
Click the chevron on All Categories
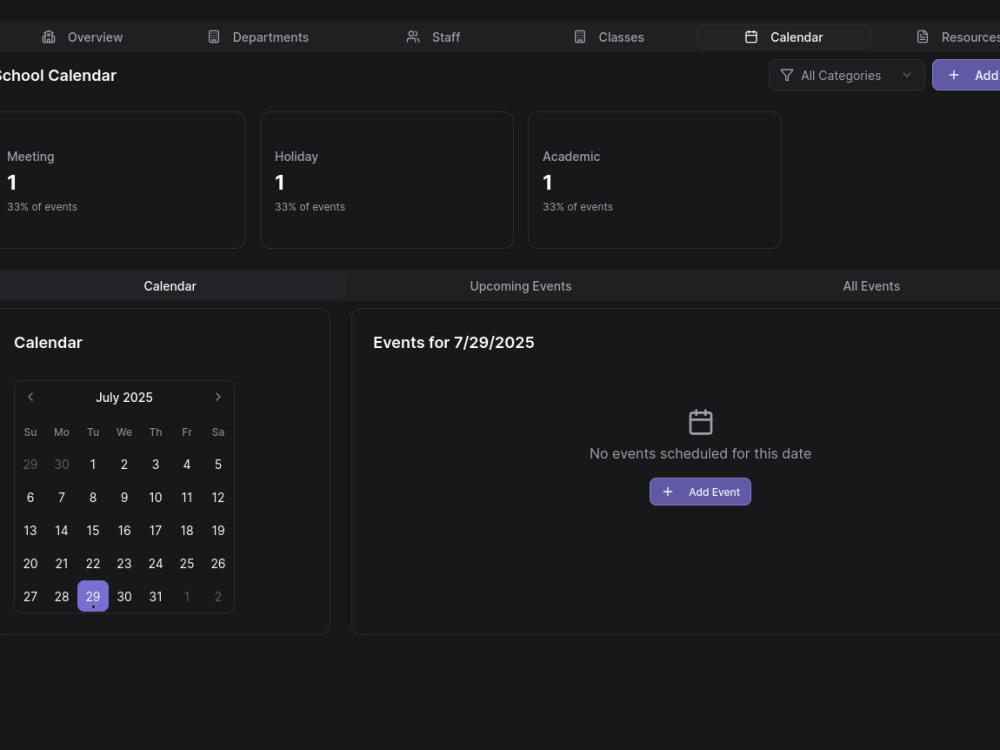click(906, 75)
